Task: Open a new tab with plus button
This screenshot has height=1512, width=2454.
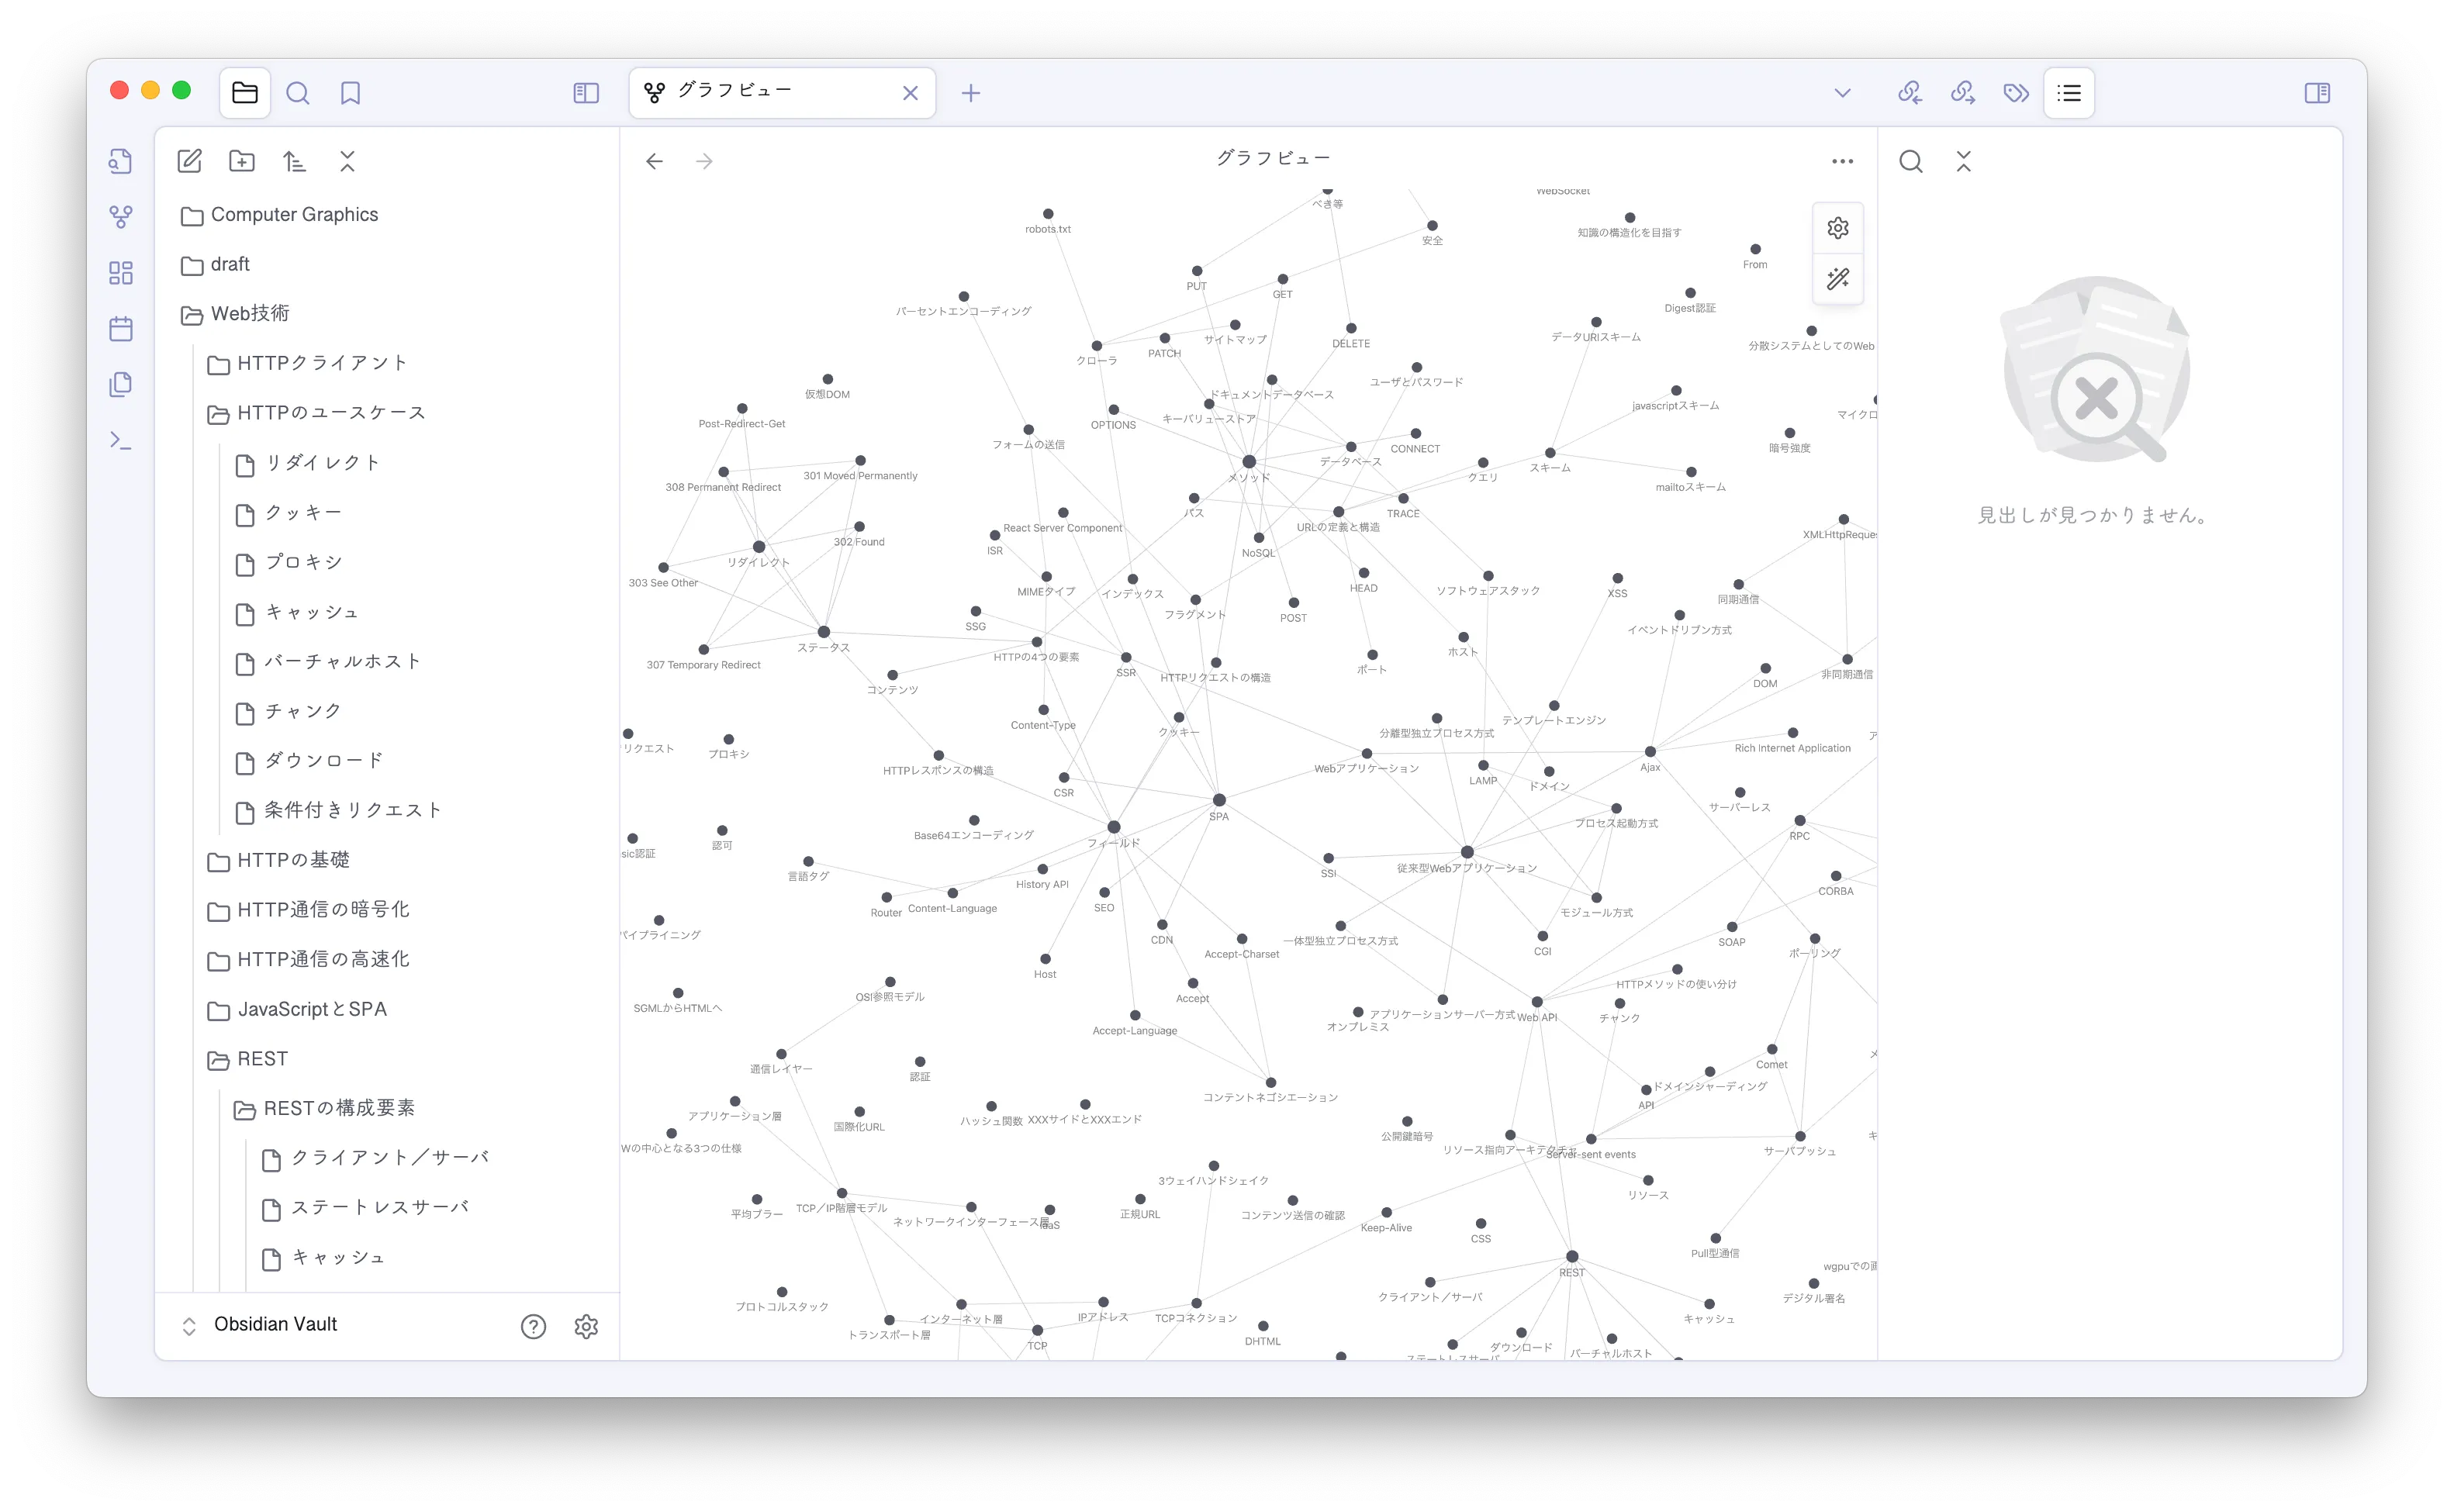Action: tap(970, 93)
